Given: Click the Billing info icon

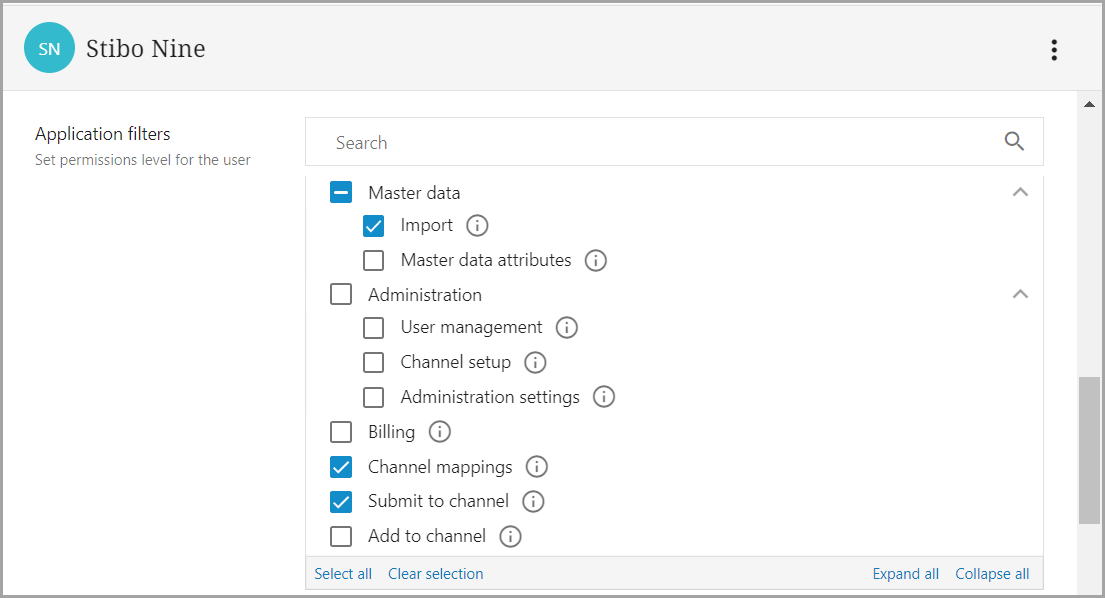Looking at the screenshot, I should point(439,432).
